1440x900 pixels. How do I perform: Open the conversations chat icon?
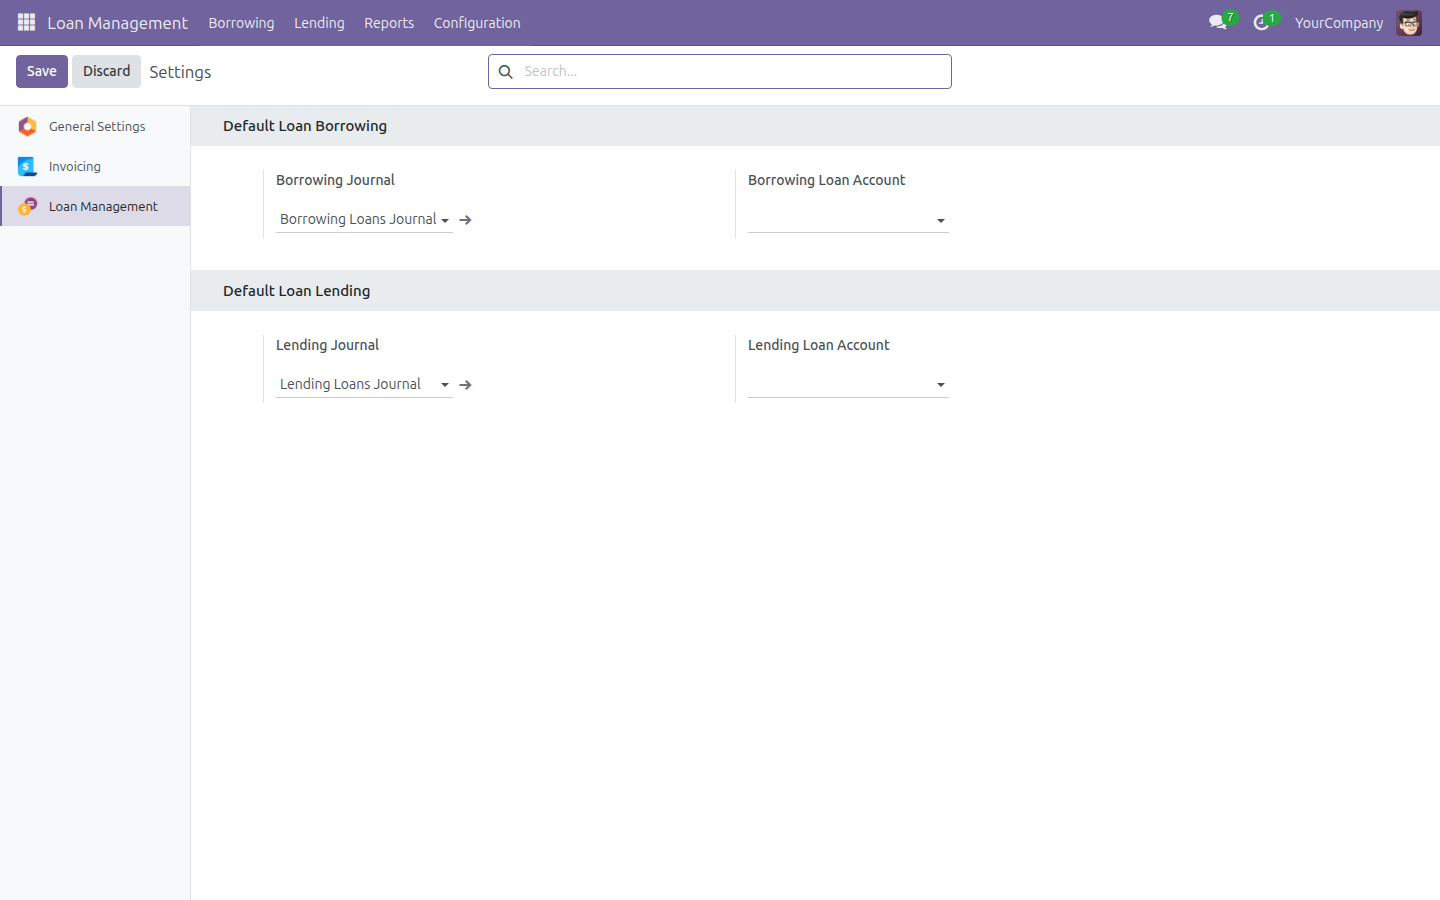coord(1218,22)
